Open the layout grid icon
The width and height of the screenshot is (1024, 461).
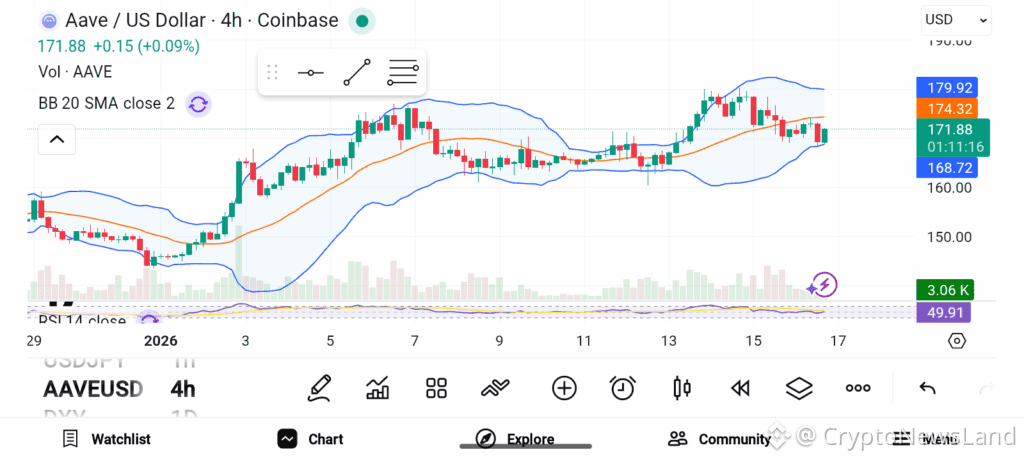coord(436,388)
